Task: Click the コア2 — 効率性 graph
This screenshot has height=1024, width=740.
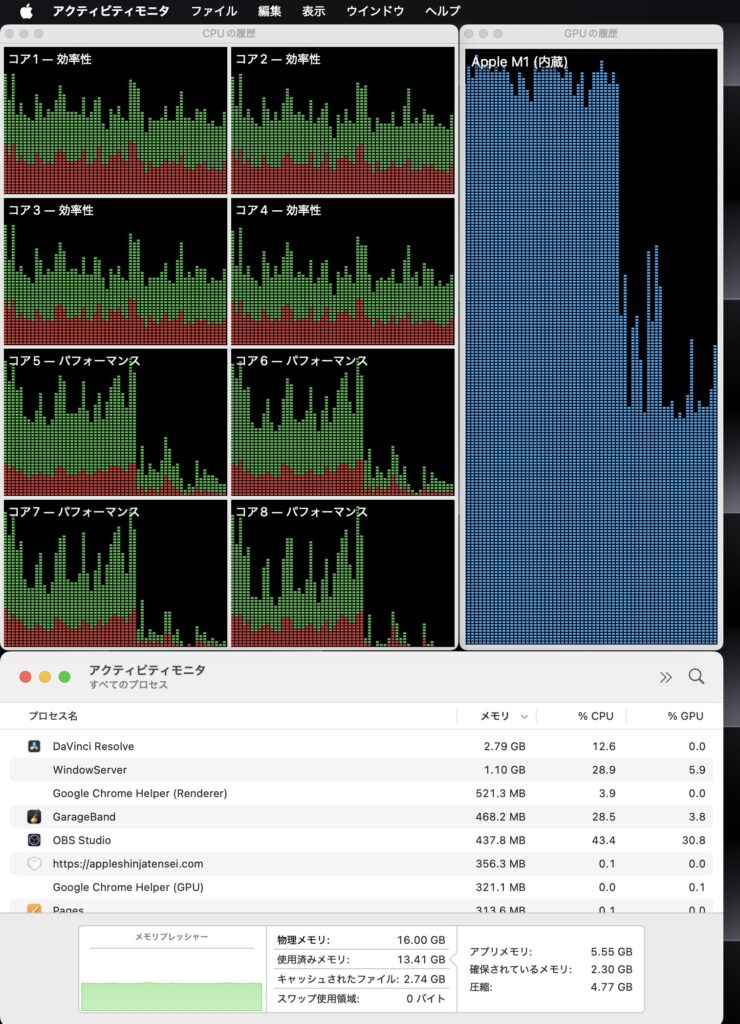Action: (x=343, y=120)
